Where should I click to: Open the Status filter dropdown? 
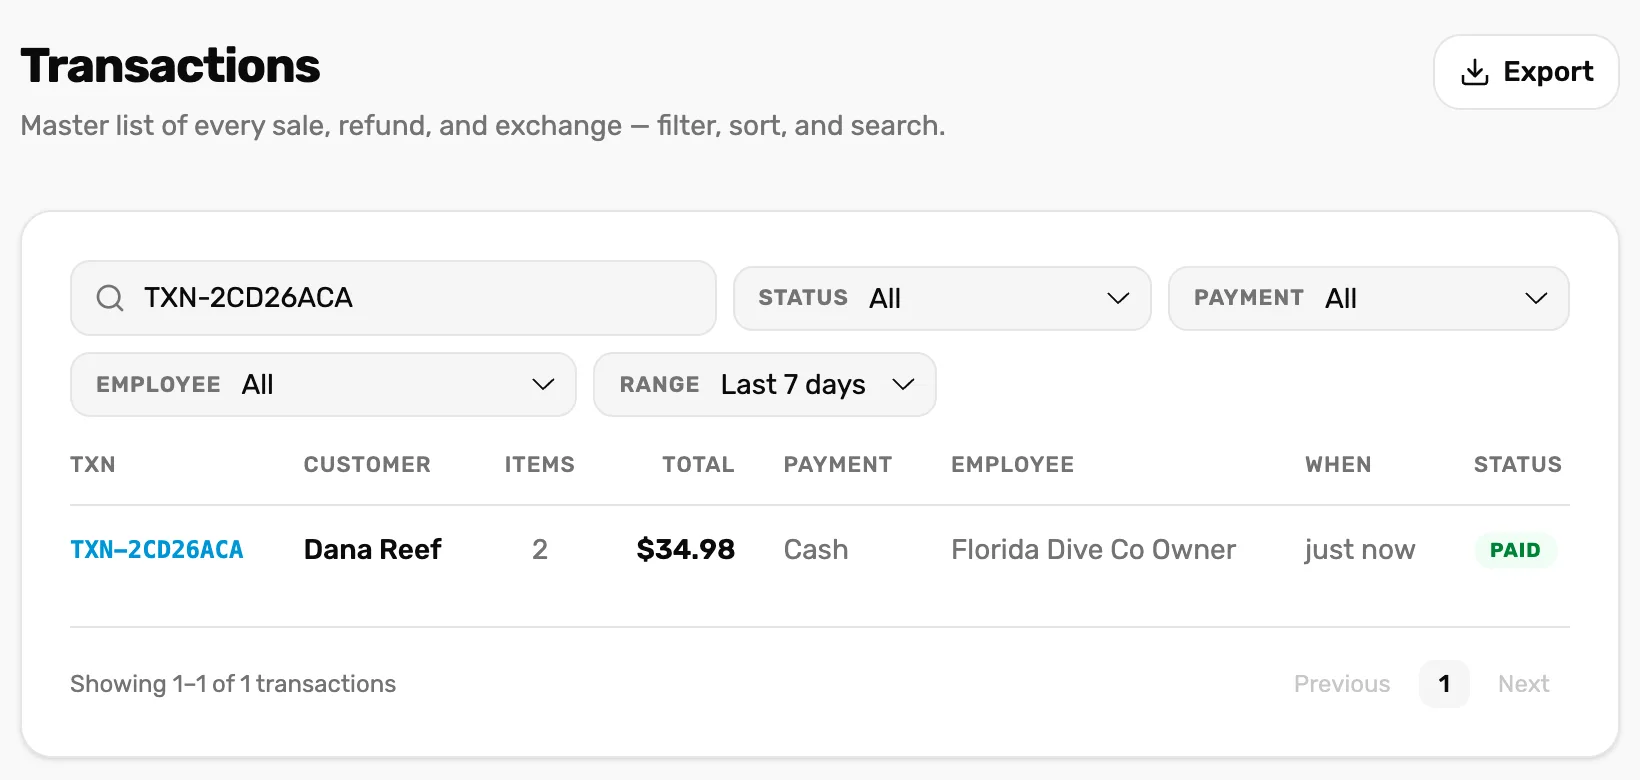(942, 298)
